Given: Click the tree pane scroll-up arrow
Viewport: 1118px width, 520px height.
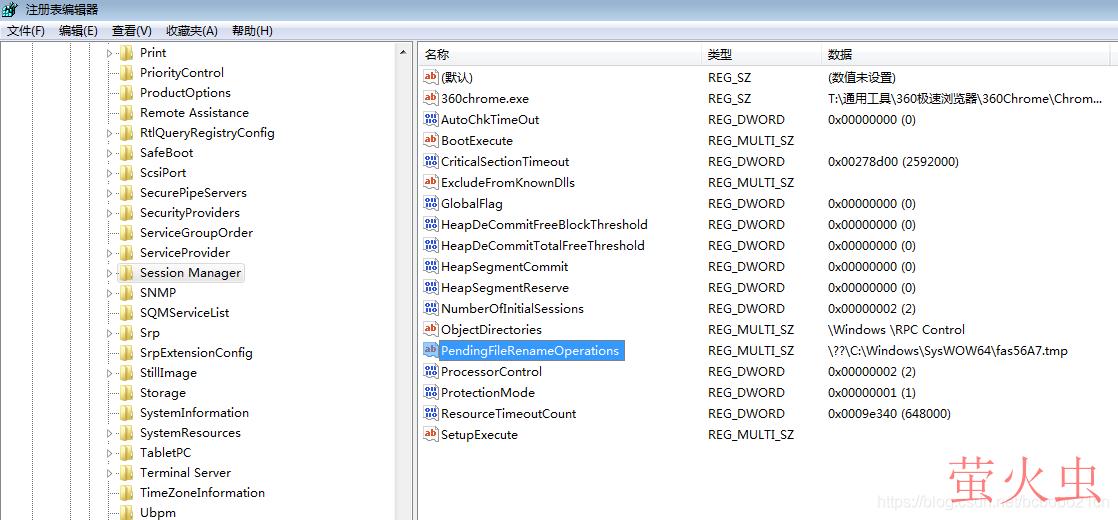Looking at the screenshot, I should point(404,52).
